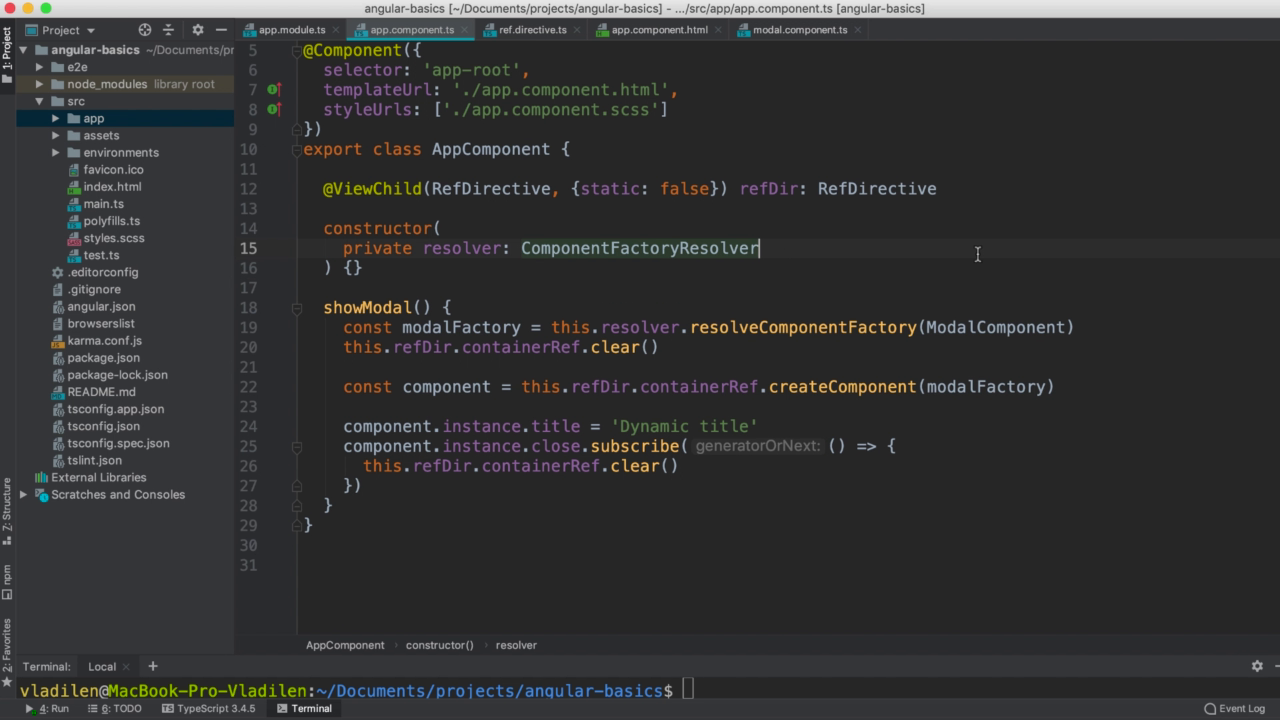1280x720 pixels.
Task: Open Project panel gear settings
Action: 198,30
